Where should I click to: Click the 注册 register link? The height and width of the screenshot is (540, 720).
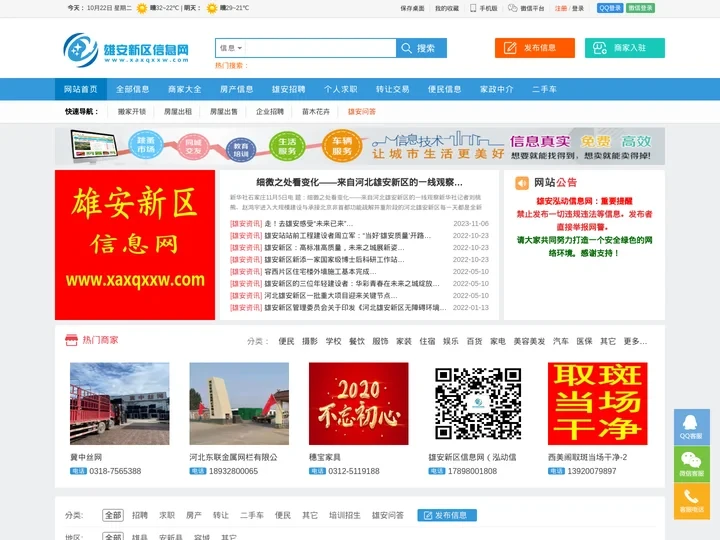click(x=561, y=8)
